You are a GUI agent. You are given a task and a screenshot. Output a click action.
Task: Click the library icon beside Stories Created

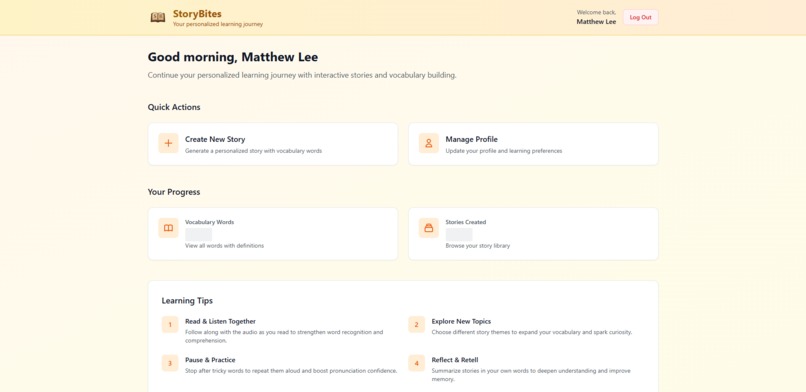429,228
